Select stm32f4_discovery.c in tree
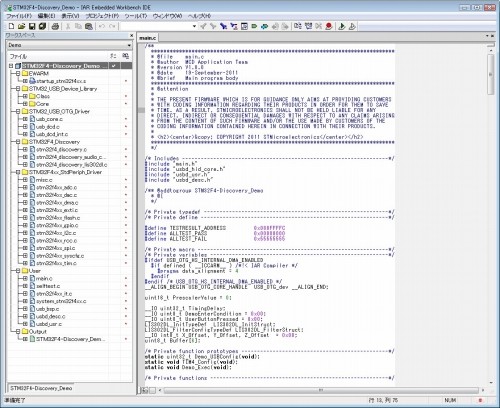The width and height of the screenshot is (500, 408). click(62, 149)
